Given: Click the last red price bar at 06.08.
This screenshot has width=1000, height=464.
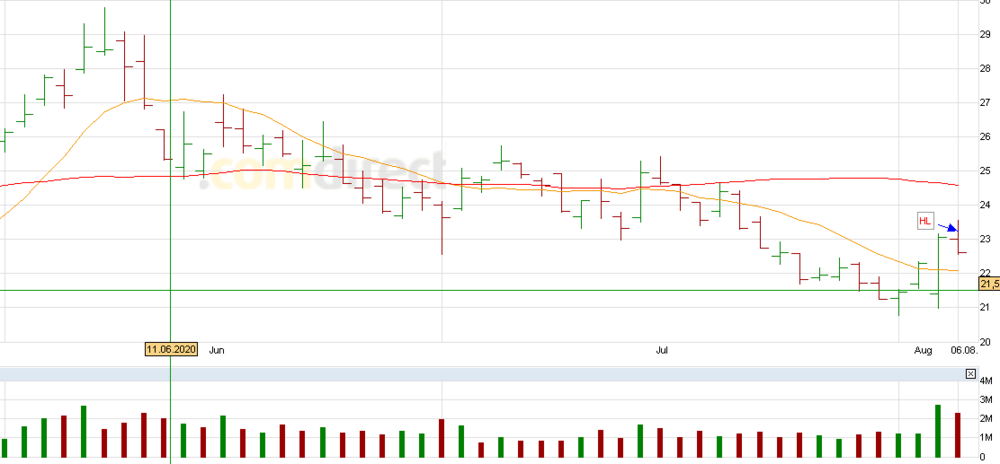Looking at the screenshot, I should 958,238.
